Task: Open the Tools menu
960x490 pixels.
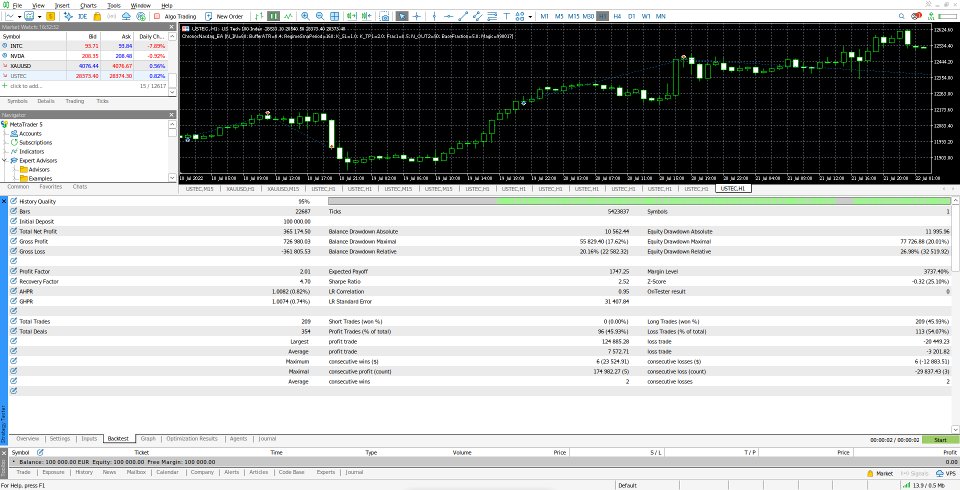Action: (x=114, y=6)
